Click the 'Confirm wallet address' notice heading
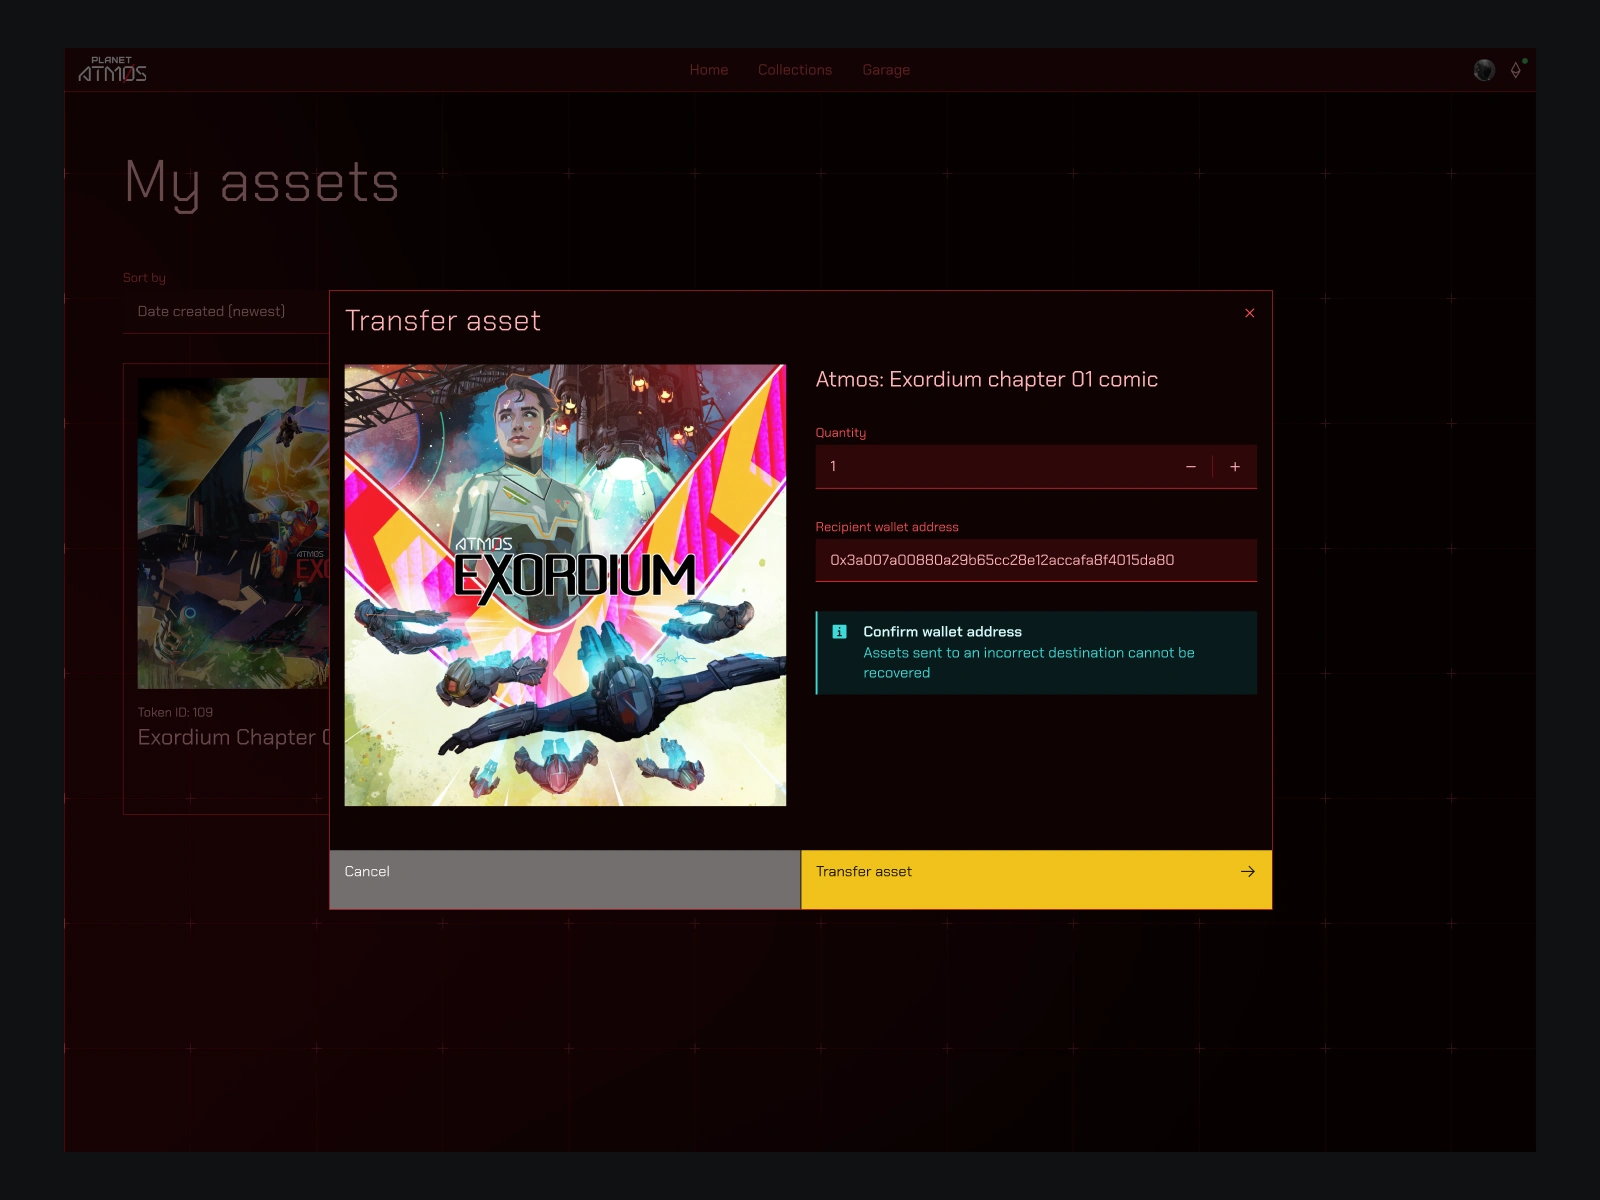The height and width of the screenshot is (1200, 1600). (942, 632)
